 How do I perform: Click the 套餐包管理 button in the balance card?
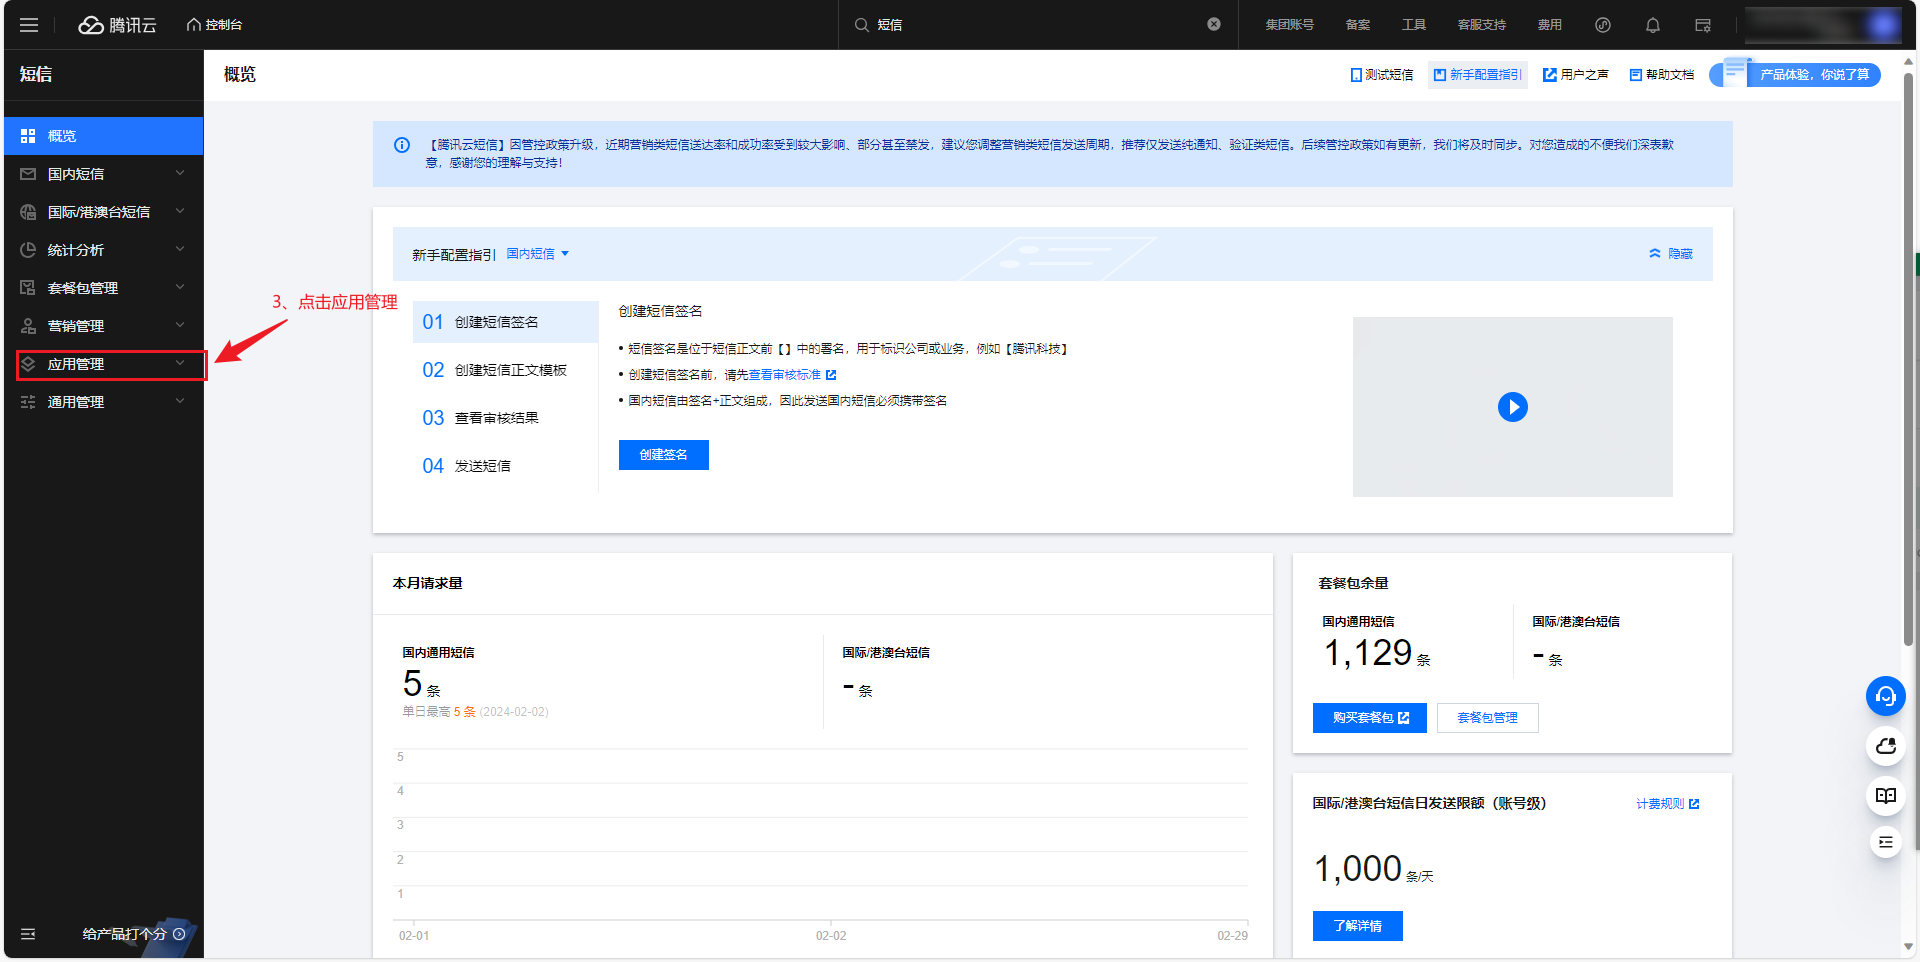click(x=1488, y=718)
